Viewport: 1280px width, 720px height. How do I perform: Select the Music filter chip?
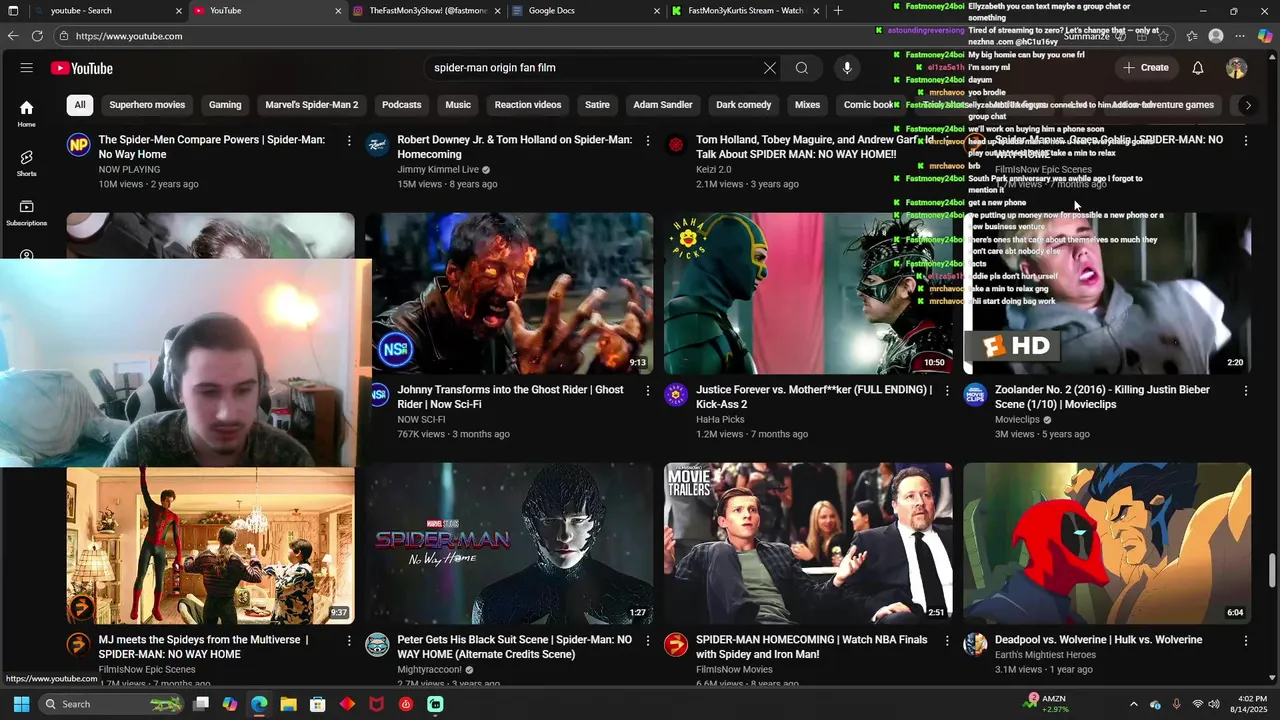click(458, 105)
